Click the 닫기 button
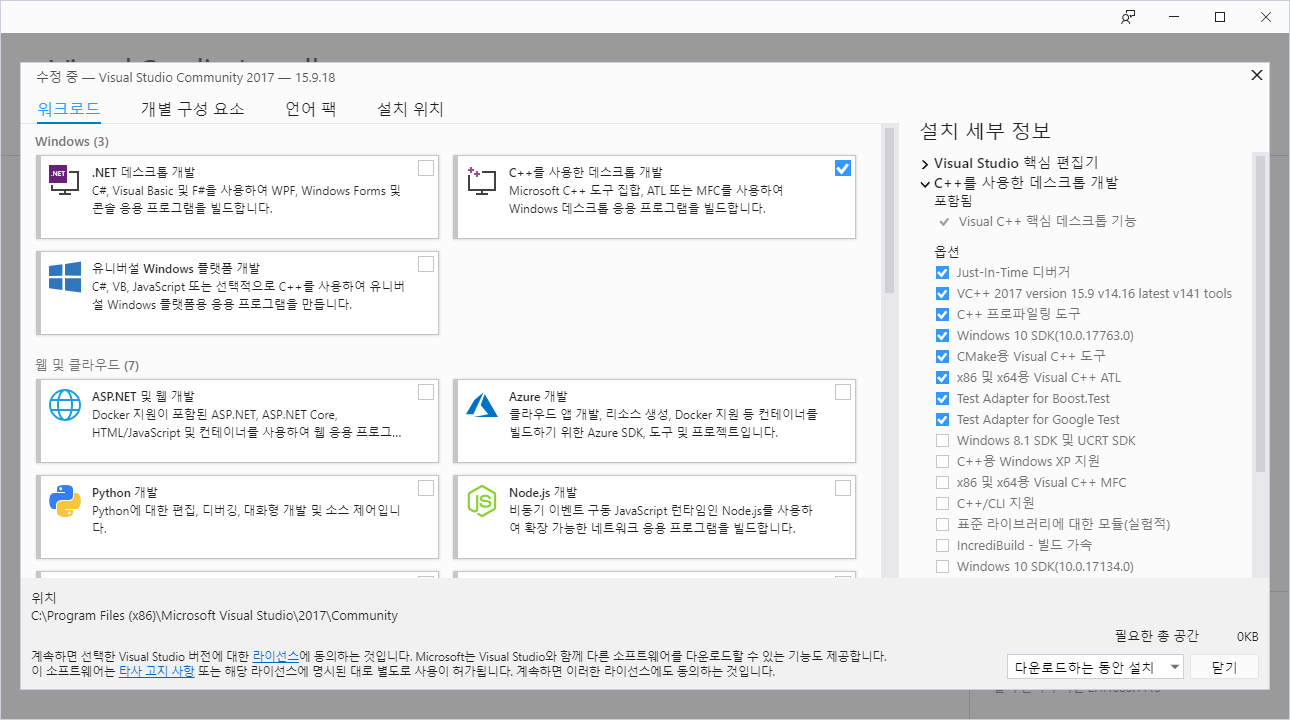Screen dimensions: 1290x720 (1224, 667)
